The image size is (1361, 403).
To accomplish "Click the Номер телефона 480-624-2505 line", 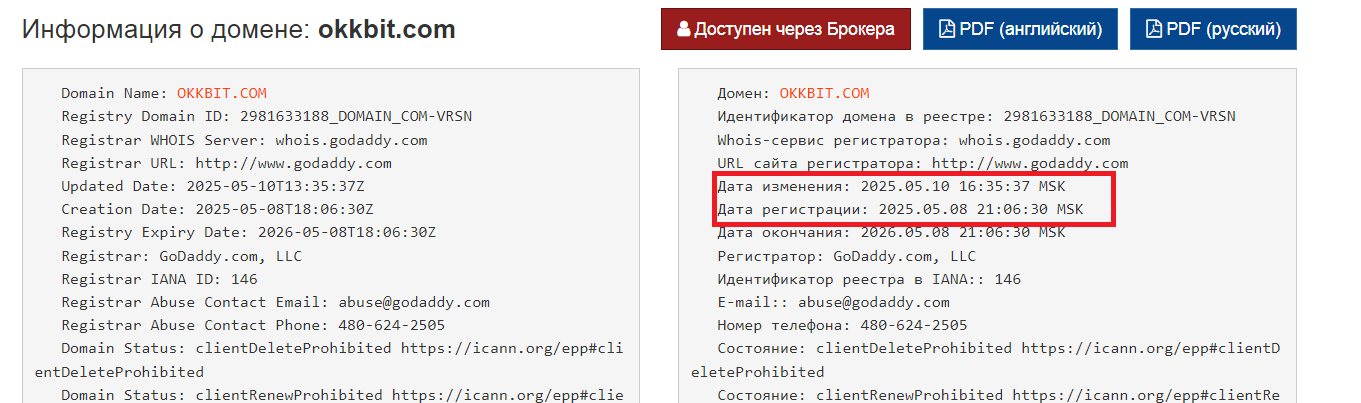I will (x=842, y=325).
